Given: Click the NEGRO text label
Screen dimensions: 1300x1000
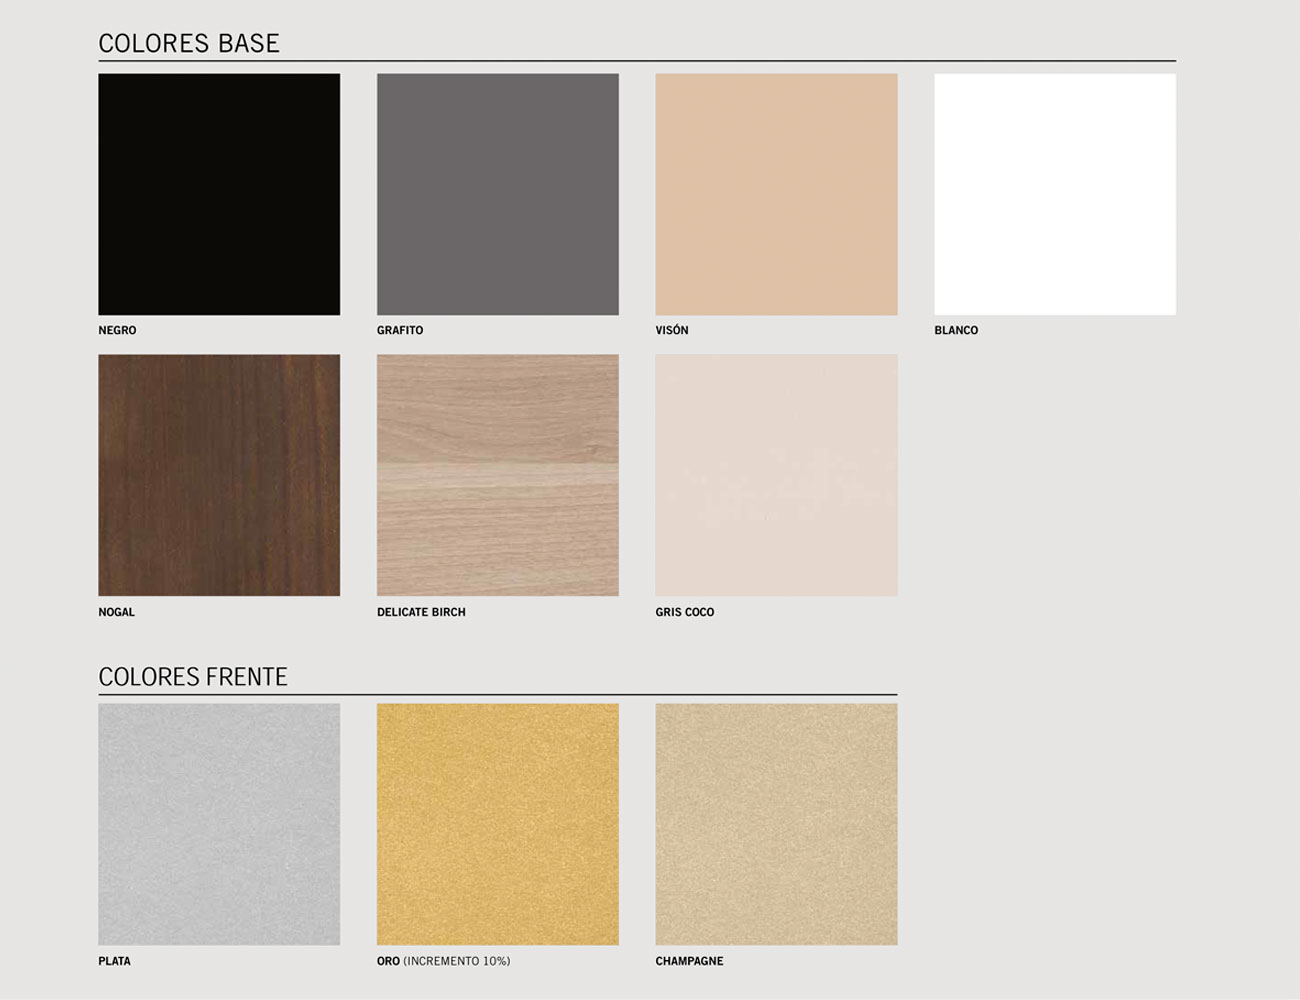Looking at the screenshot, I should 117,330.
